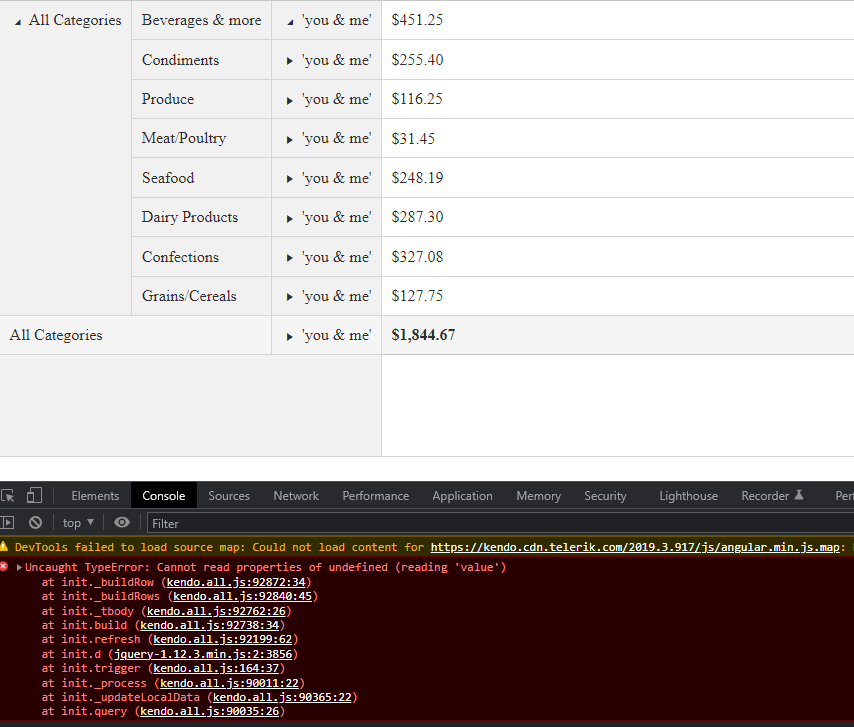
Task: Click the red error icon in console
Action: (5, 567)
